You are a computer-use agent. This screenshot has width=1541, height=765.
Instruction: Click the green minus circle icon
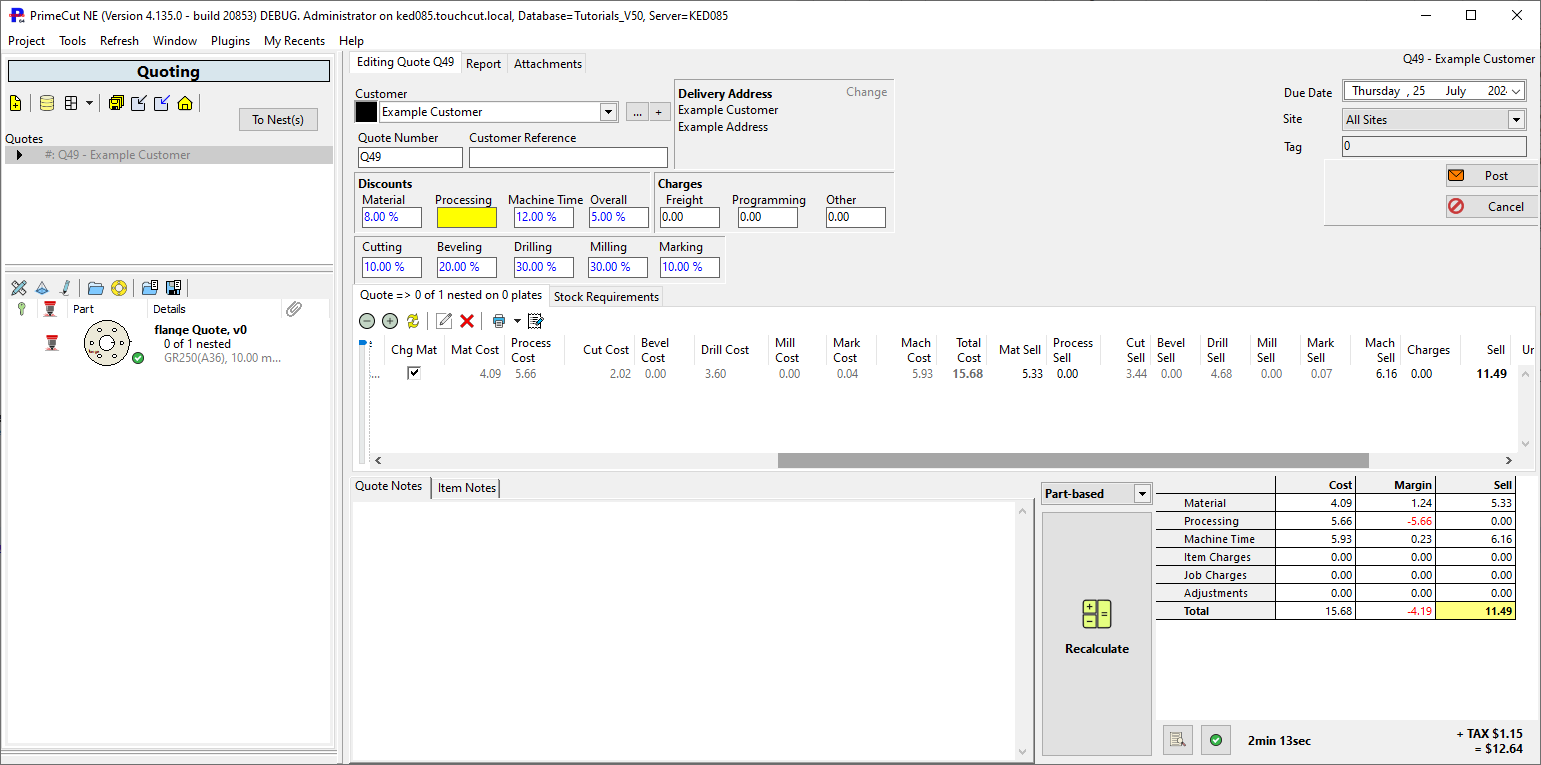coord(366,321)
